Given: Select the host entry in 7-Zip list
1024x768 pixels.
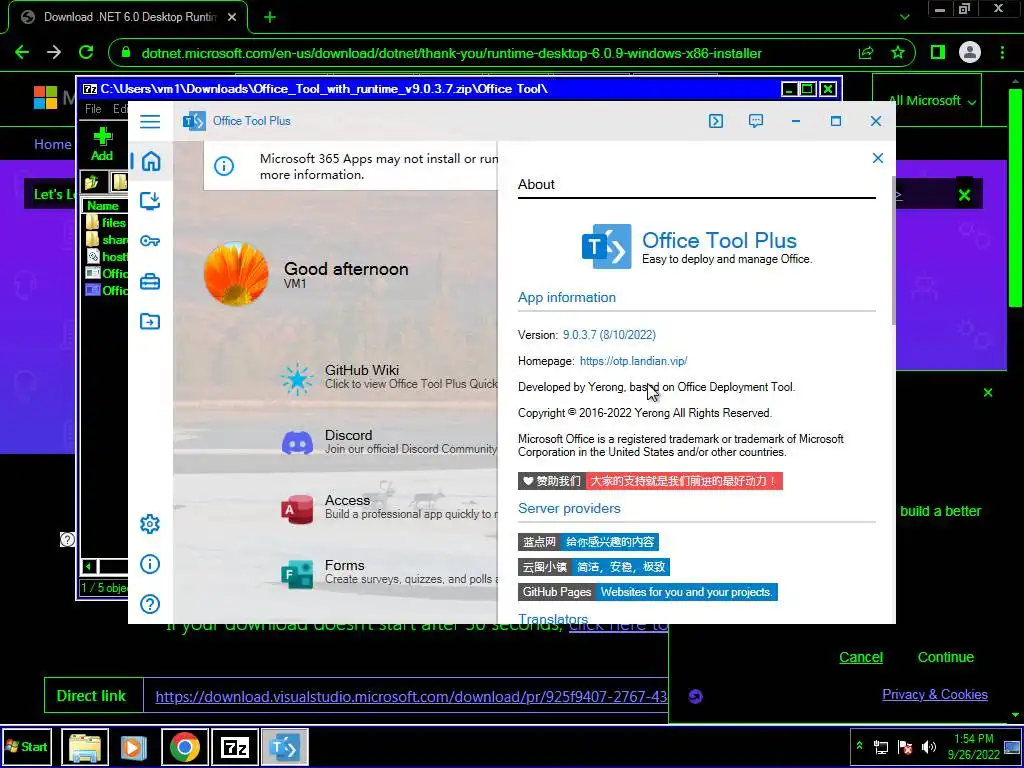Looking at the screenshot, I should click(106, 257).
